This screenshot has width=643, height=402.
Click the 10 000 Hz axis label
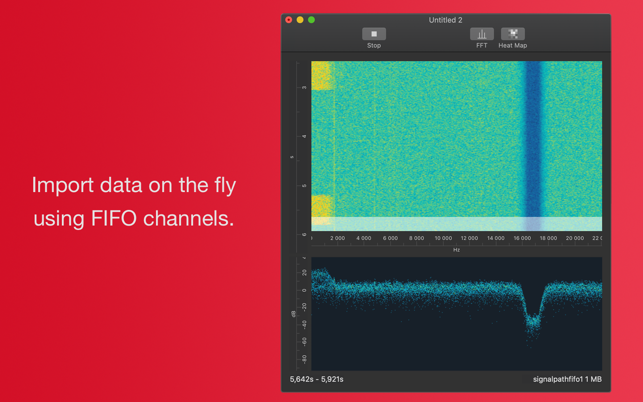pyautogui.click(x=443, y=238)
